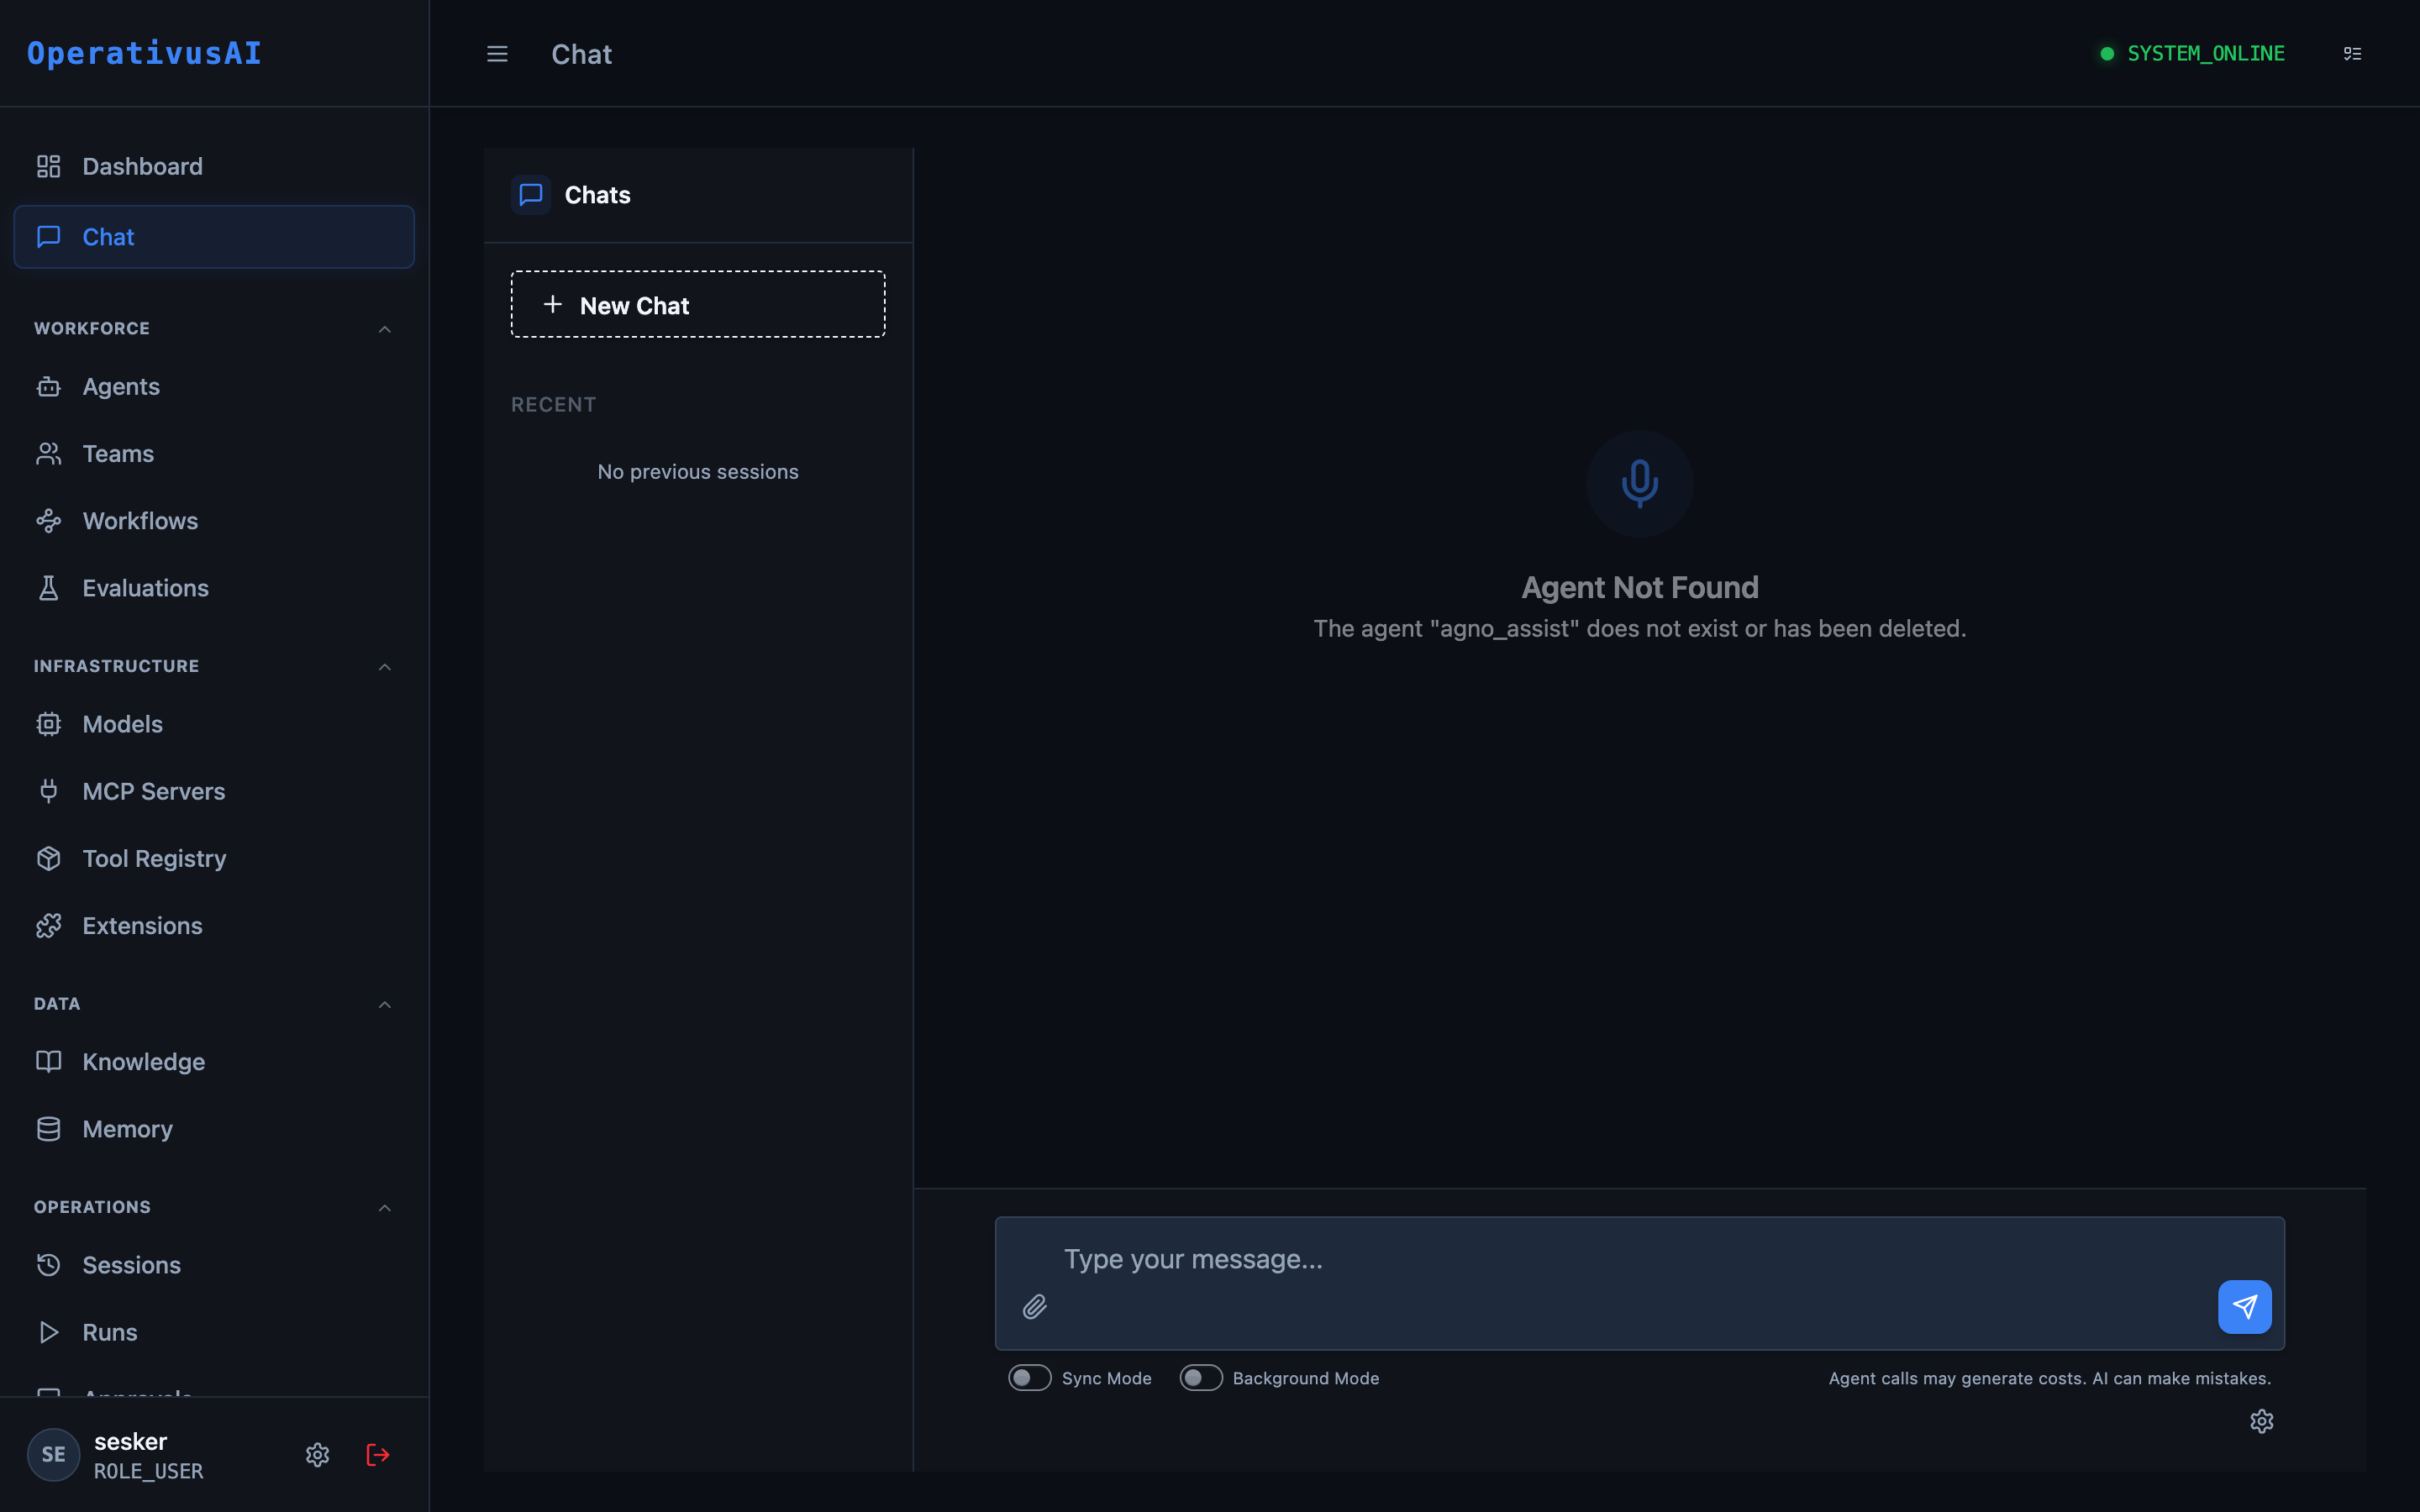This screenshot has height=1512, width=2420.
Task: Open Sessions menu item
Action: click(214, 1265)
